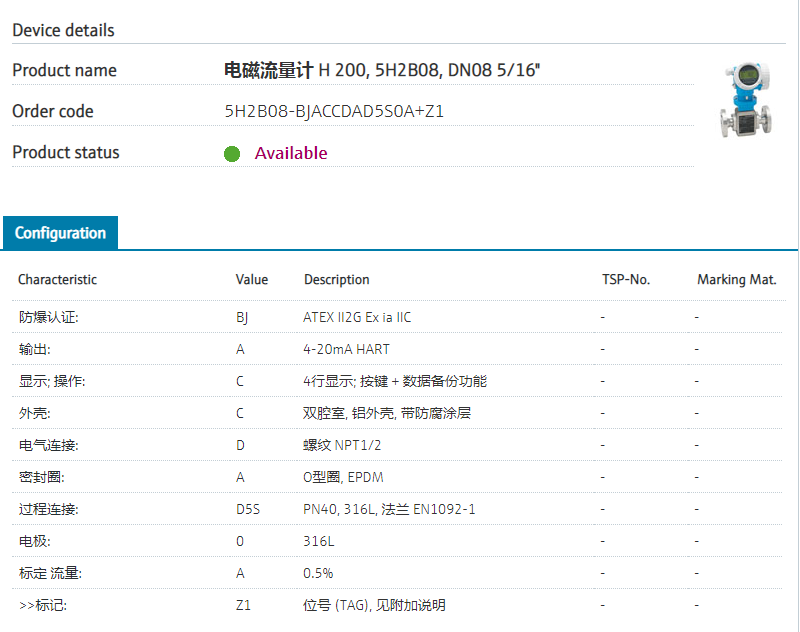This screenshot has height=632, width=800.
Task: Click the Description column header
Action: click(x=337, y=280)
